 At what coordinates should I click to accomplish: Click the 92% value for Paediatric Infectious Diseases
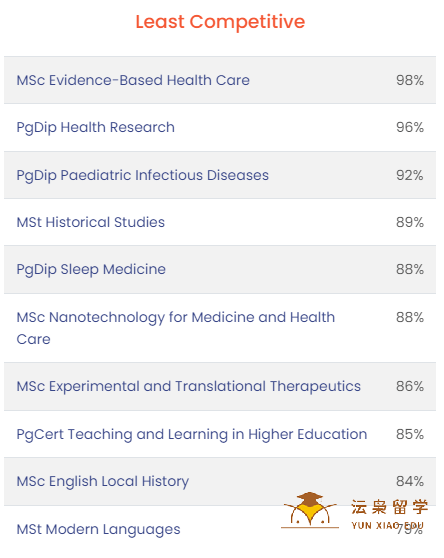pos(410,175)
